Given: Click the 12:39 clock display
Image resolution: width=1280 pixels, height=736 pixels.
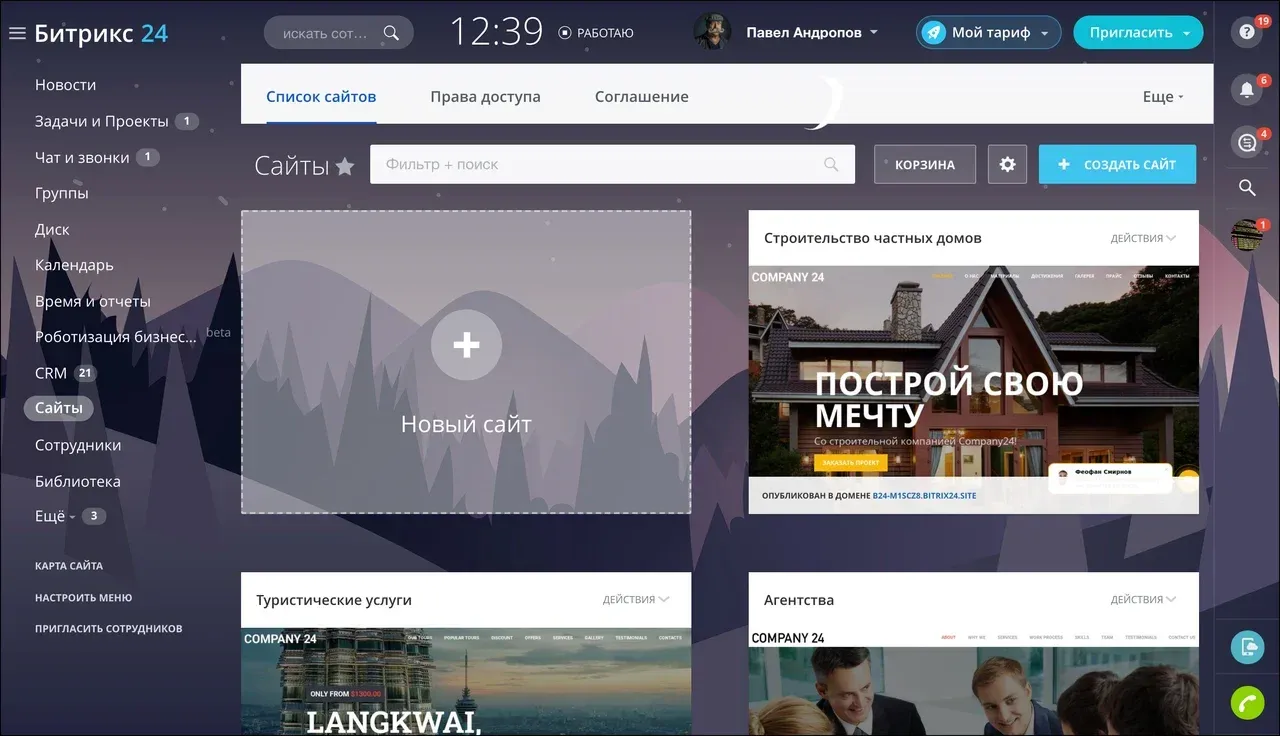Looking at the screenshot, I should (496, 32).
